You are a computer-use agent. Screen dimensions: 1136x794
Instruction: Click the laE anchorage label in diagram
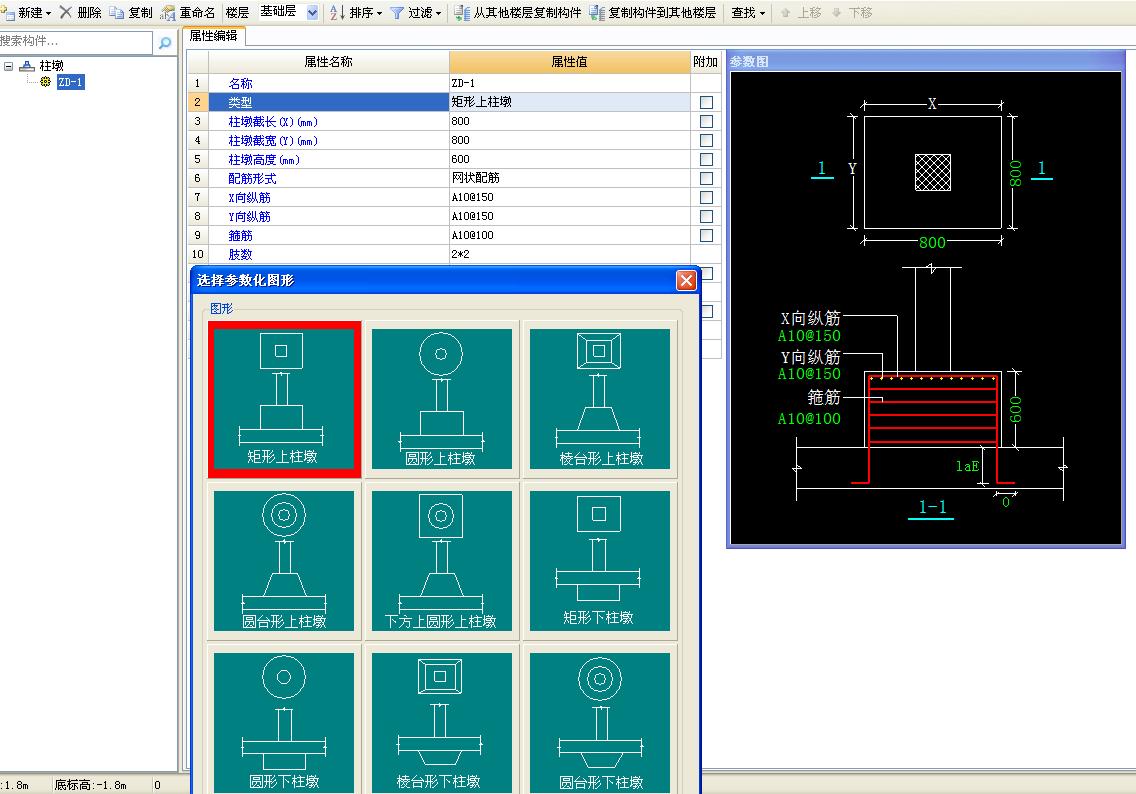967,467
